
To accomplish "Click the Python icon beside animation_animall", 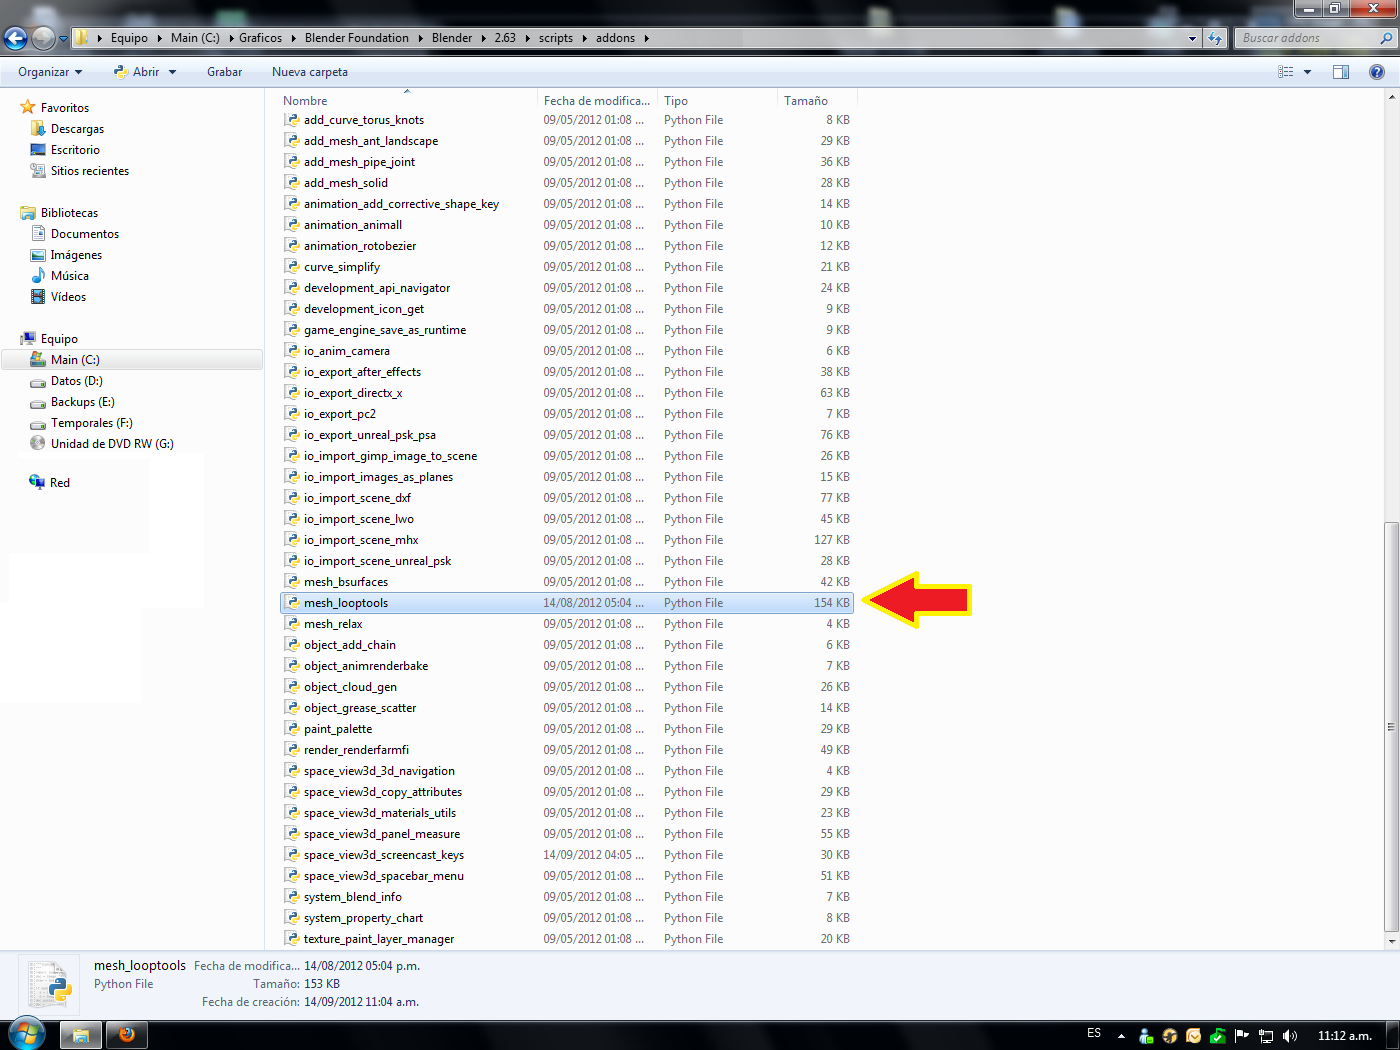I will tap(292, 225).
